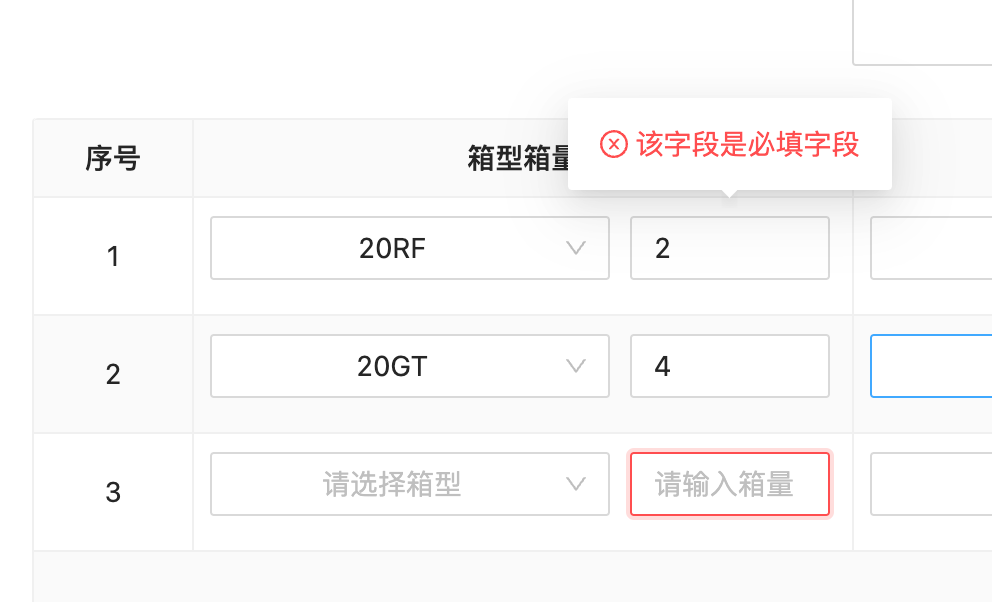Select the quantity field showing 4
The image size is (992, 602).
(729, 365)
